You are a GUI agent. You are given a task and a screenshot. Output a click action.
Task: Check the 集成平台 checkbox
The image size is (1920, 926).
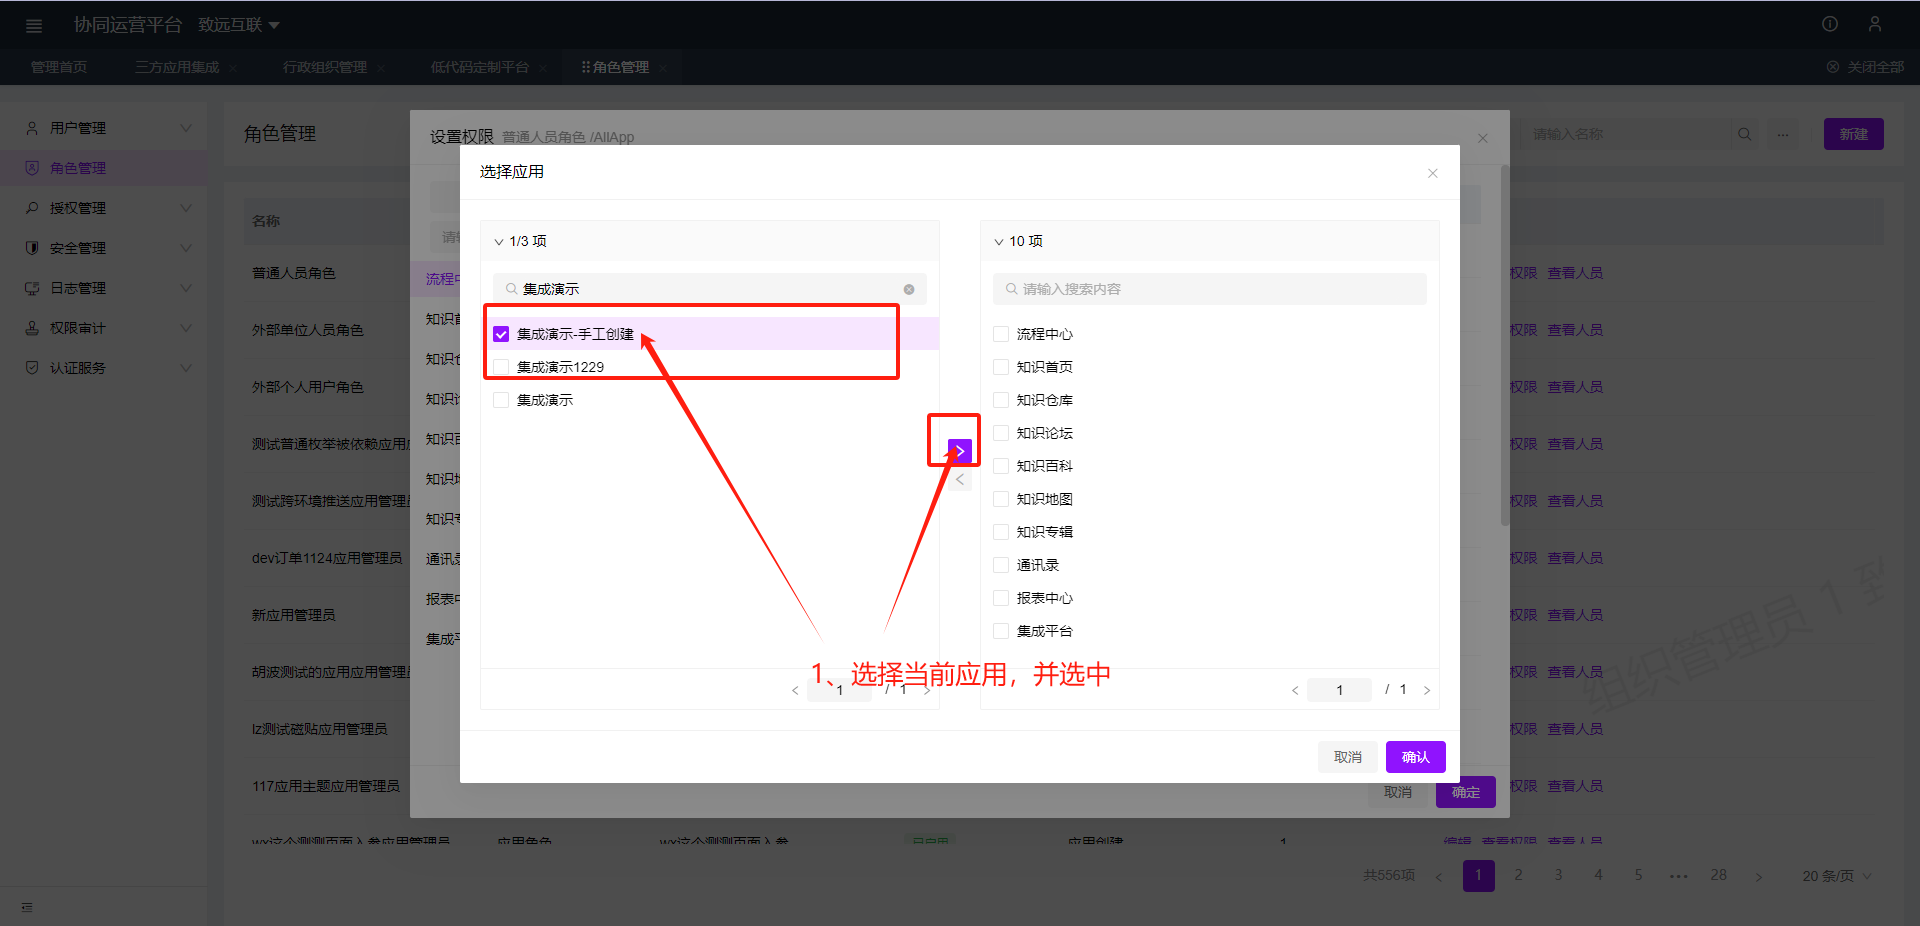pos(1001,631)
